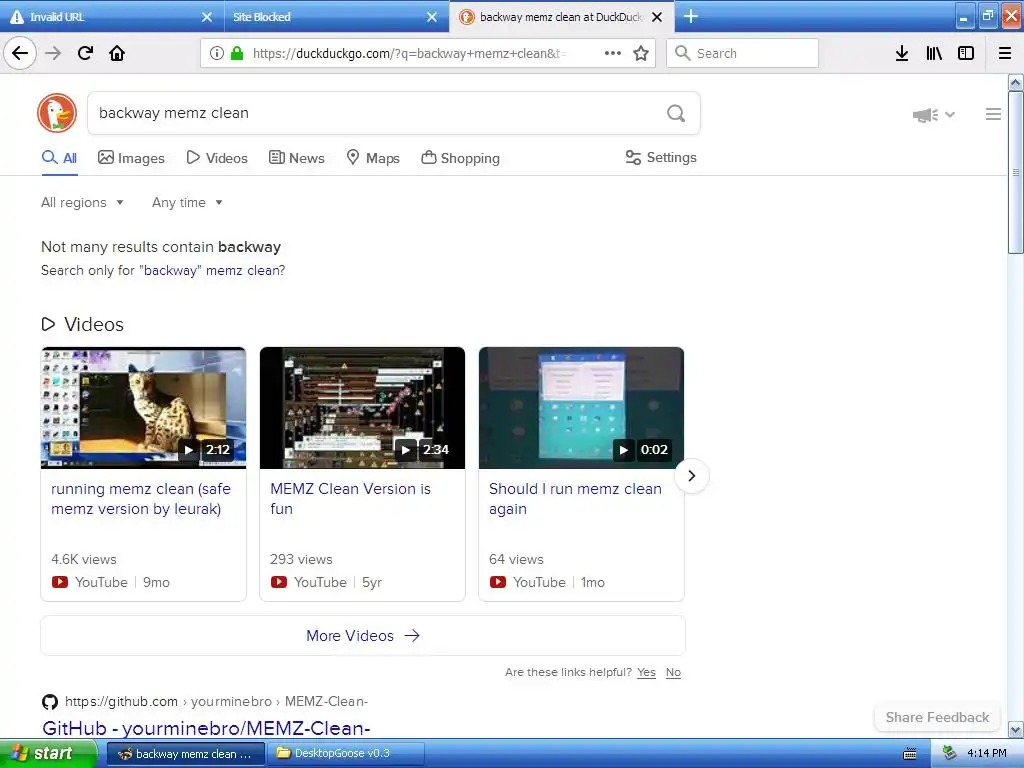
Task: Click the backway memz clean taskbar button
Action: pos(185,754)
